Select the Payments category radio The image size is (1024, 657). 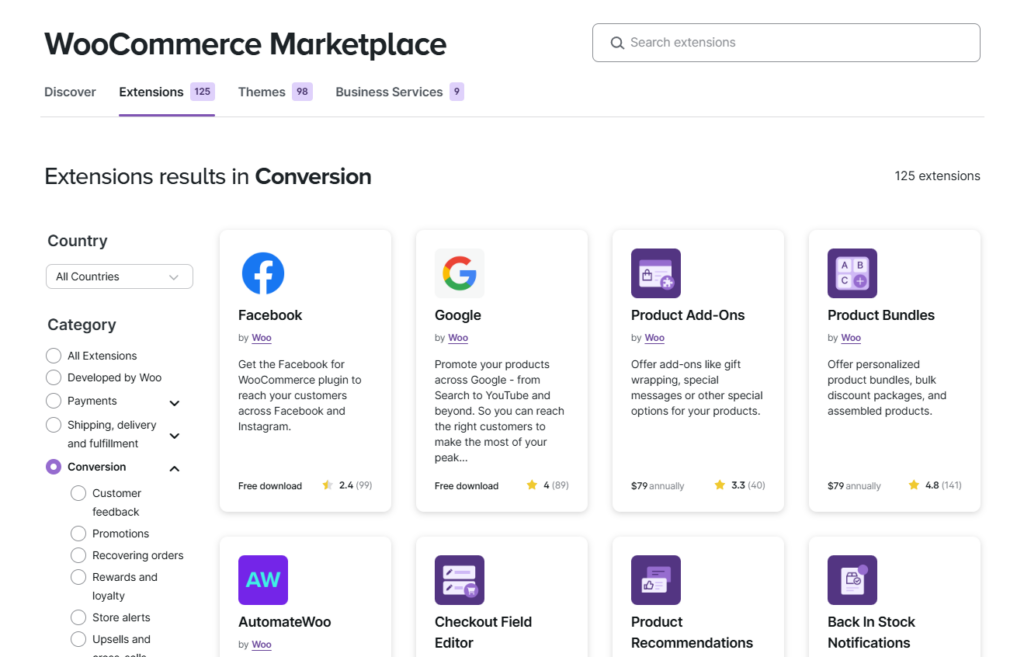click(x=54, y=400)
